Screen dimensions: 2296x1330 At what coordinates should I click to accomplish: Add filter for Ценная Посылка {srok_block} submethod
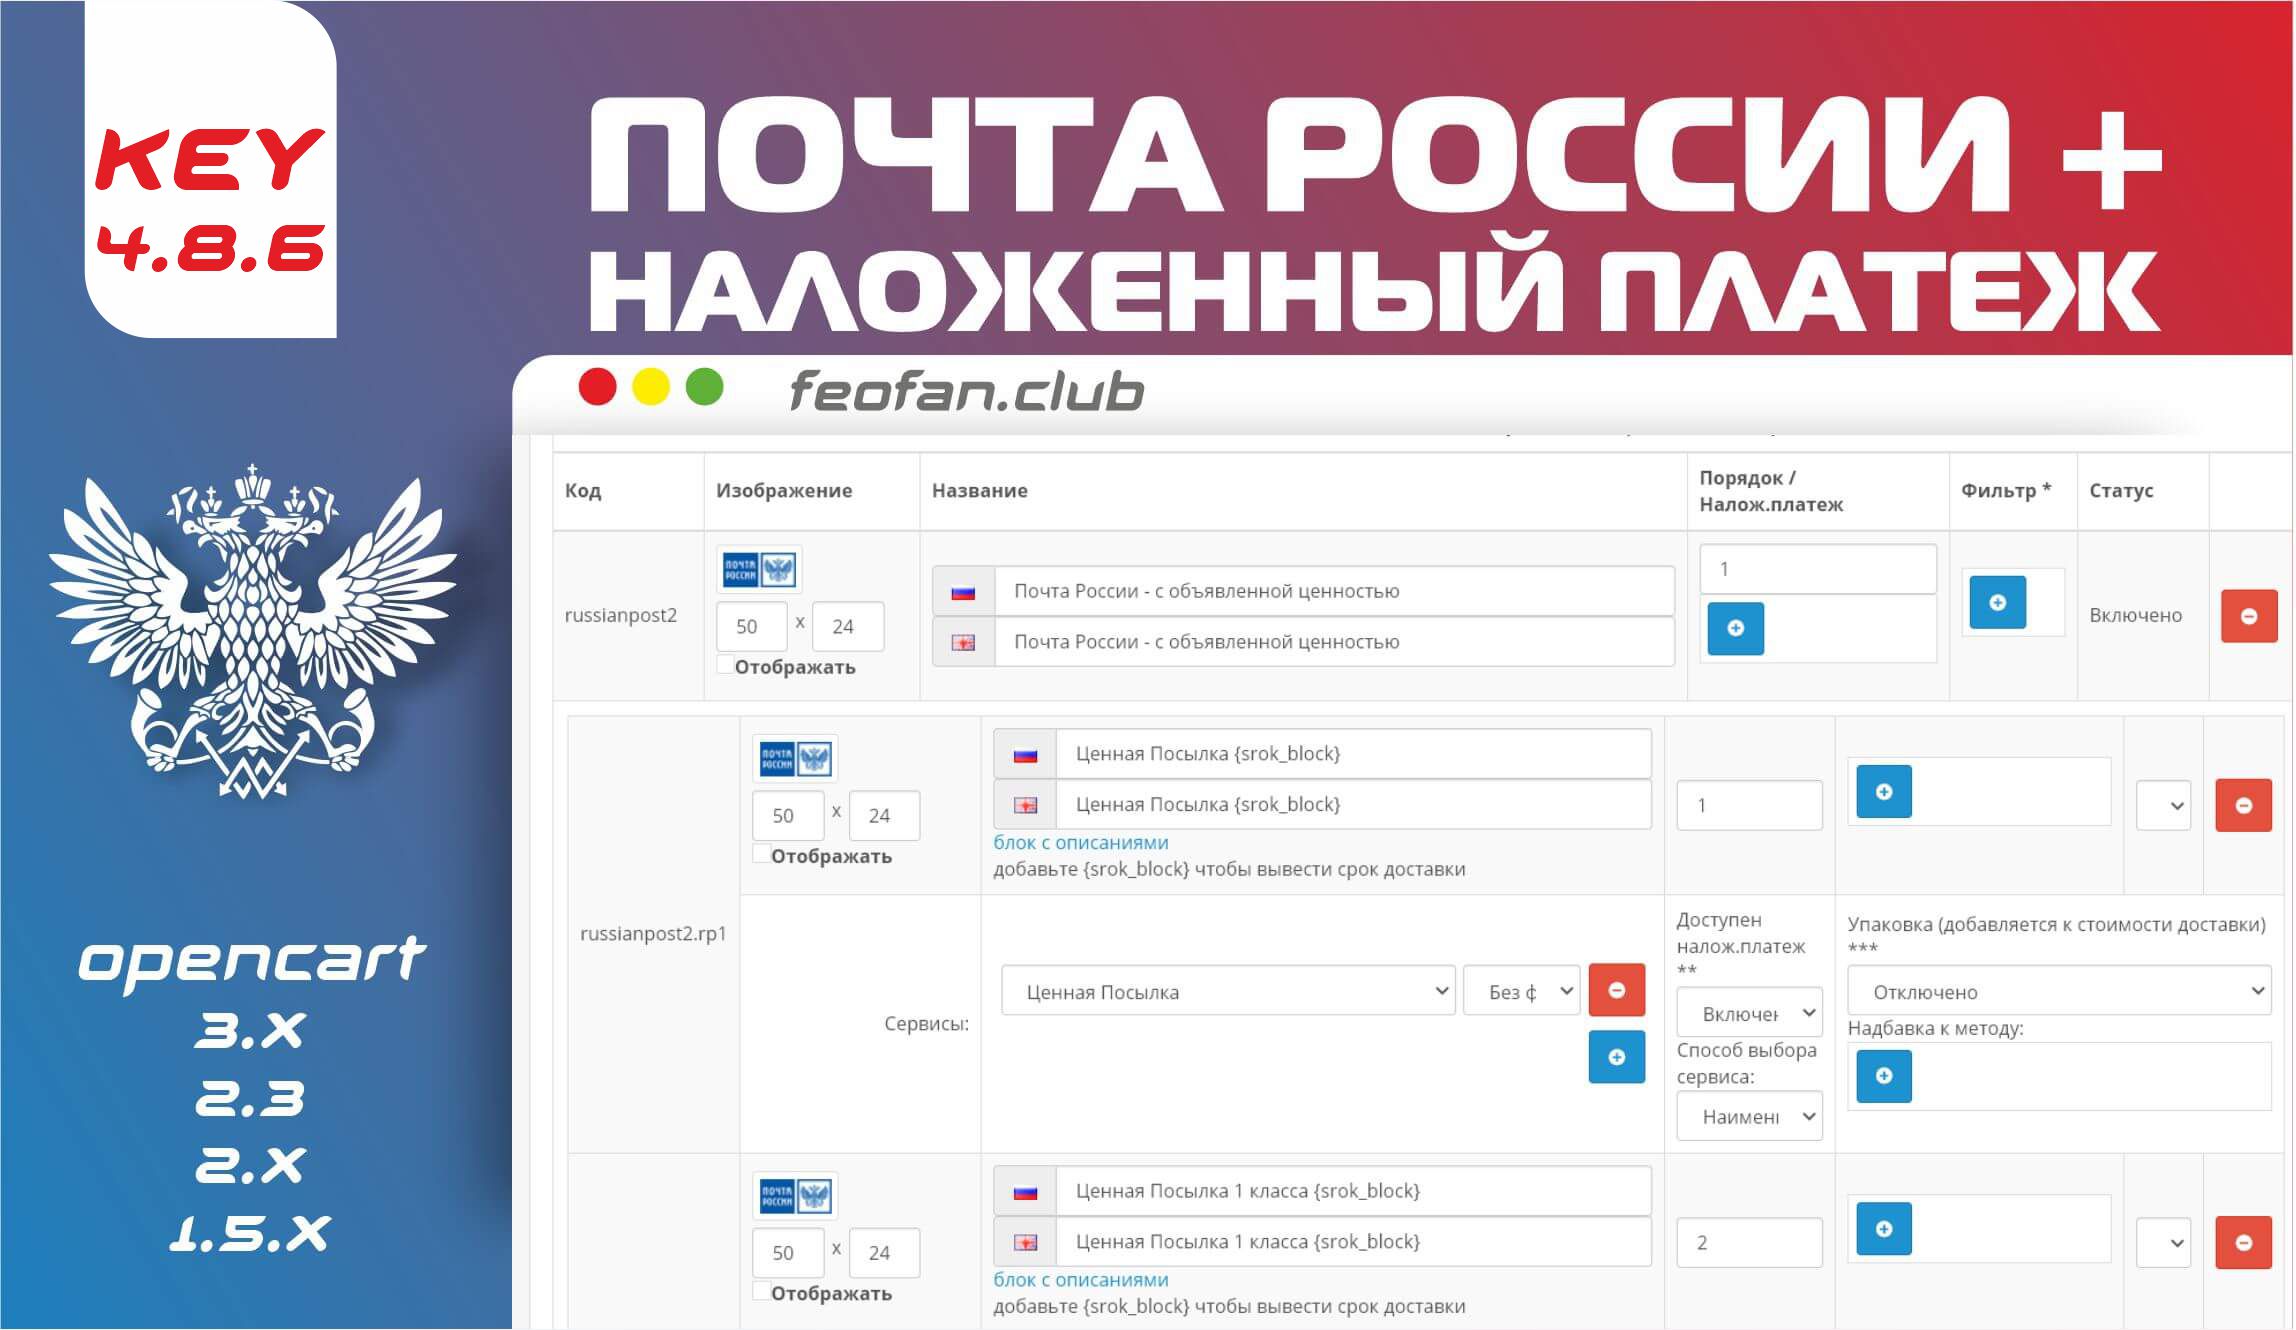[1884, 792]
